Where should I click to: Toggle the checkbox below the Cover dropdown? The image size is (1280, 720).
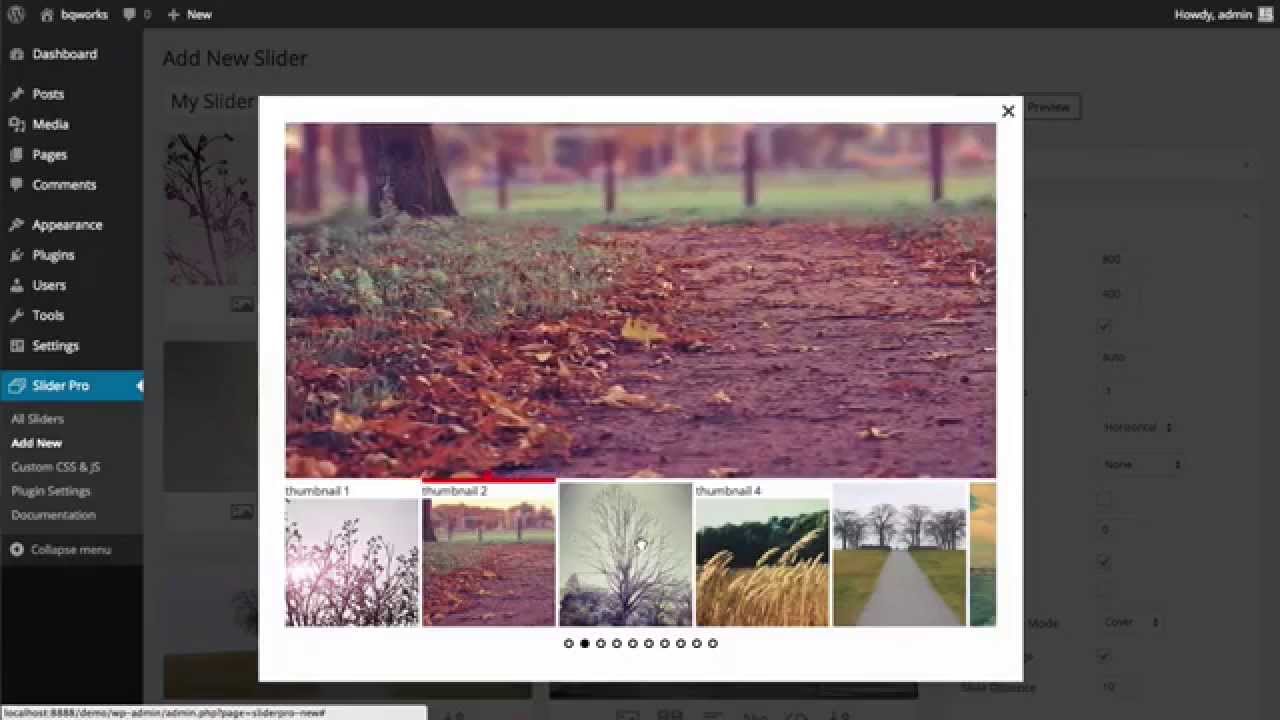[1104, 656]
